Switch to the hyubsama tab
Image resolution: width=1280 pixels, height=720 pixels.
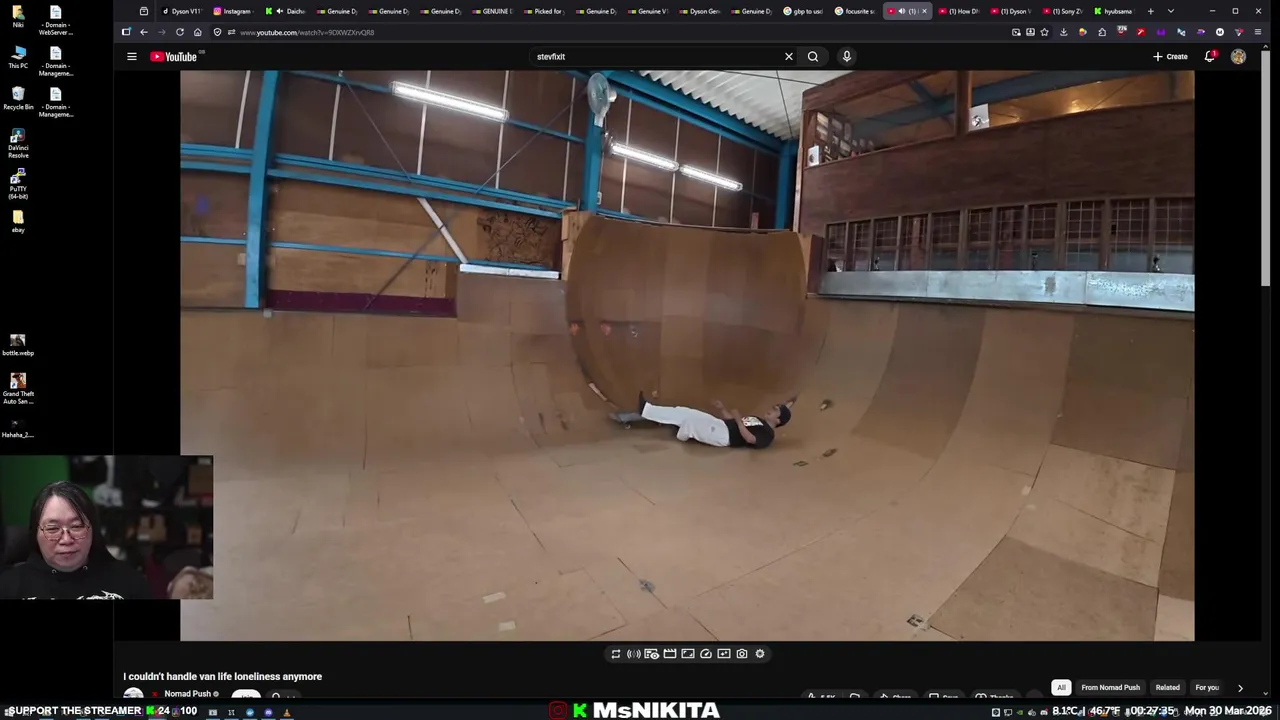1113,11
